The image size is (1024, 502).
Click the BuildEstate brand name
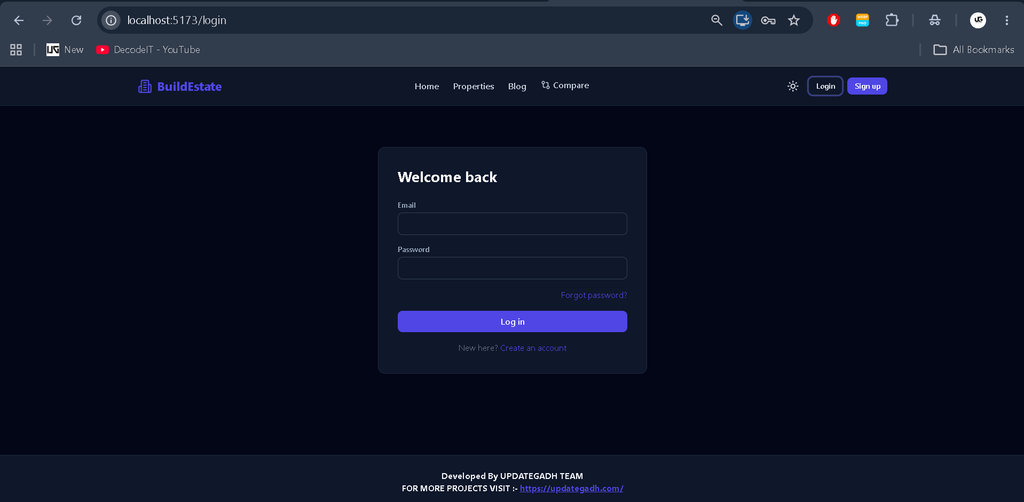click(189, 86)
